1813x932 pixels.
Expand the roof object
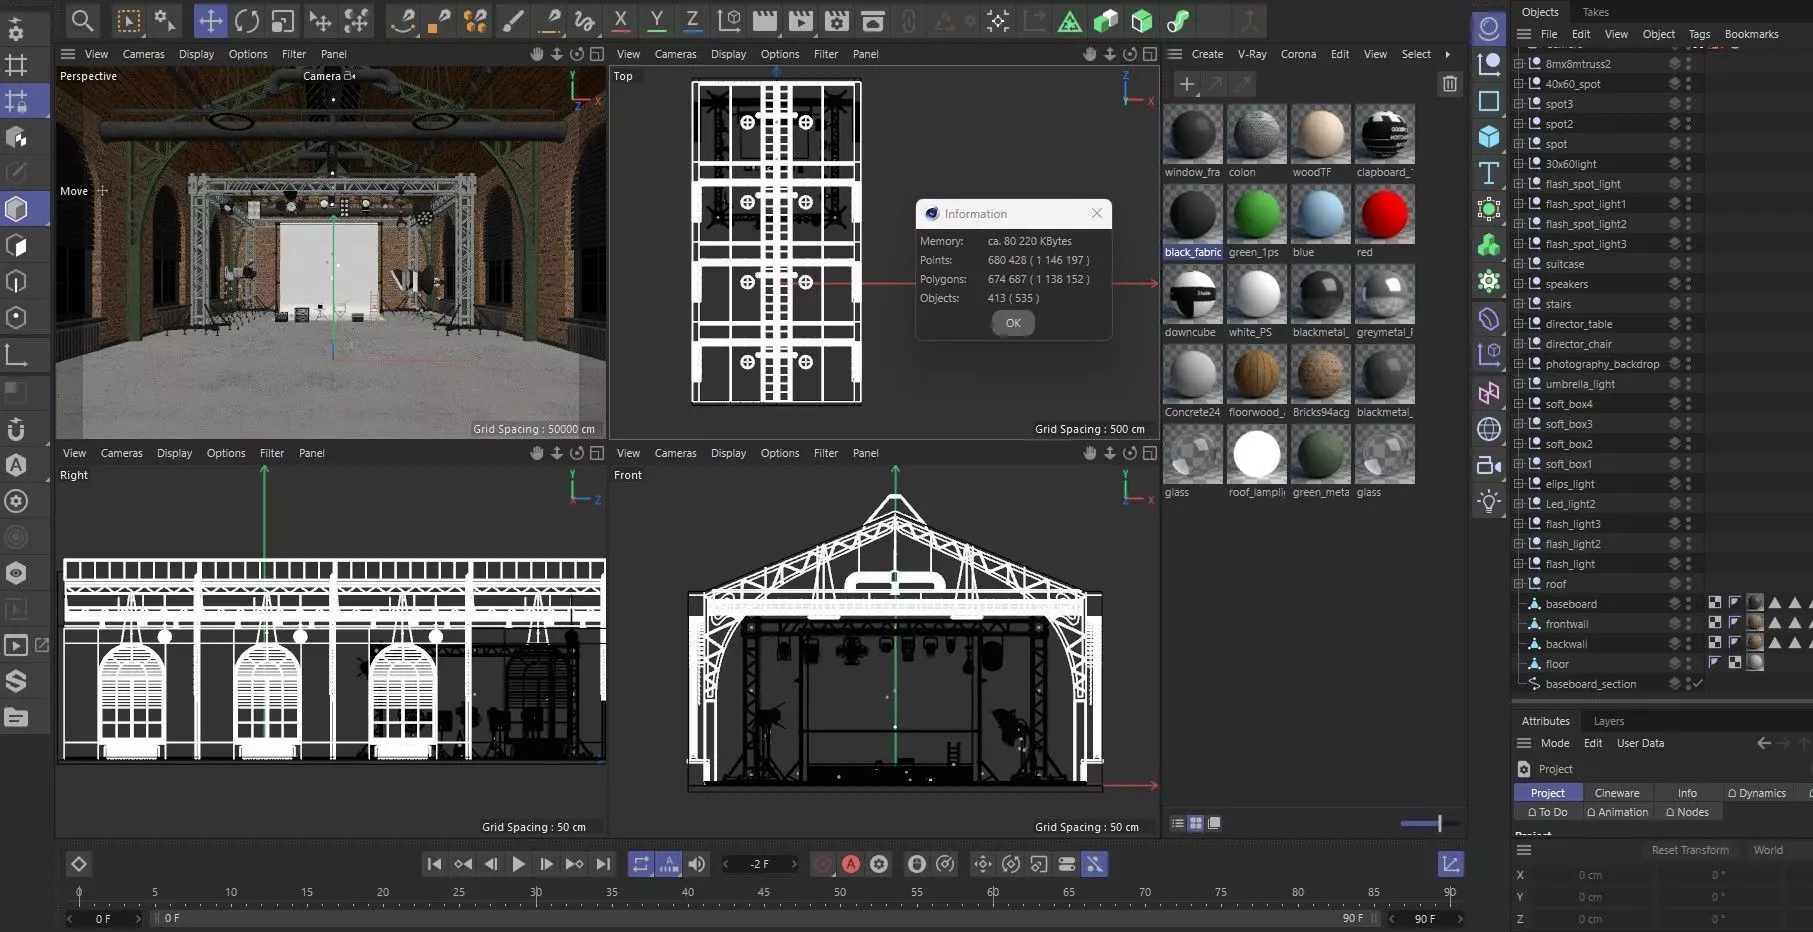pyautogui.click(x=1518, y=584)
